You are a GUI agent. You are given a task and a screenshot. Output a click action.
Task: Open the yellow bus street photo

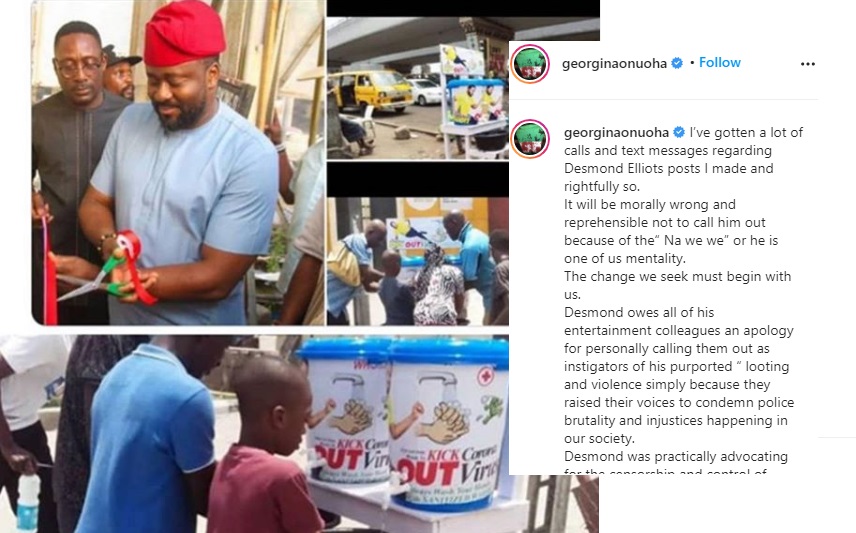[418, 88]
